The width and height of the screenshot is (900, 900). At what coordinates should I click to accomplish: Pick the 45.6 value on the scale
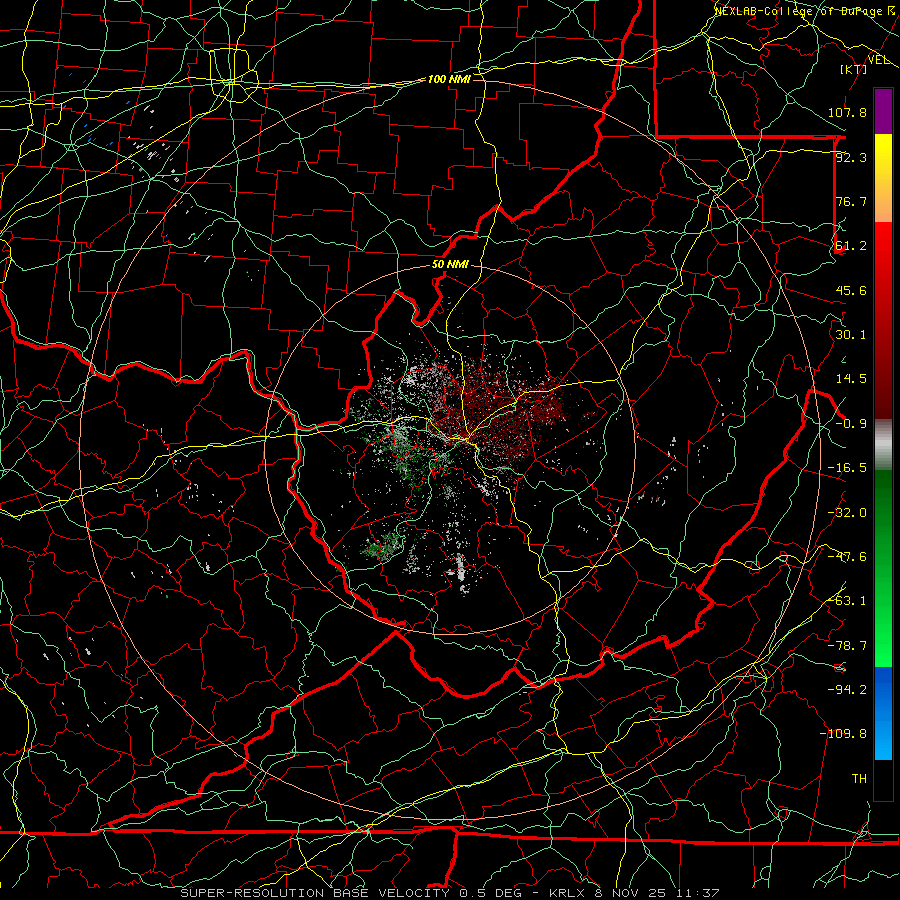coord(851,290)
